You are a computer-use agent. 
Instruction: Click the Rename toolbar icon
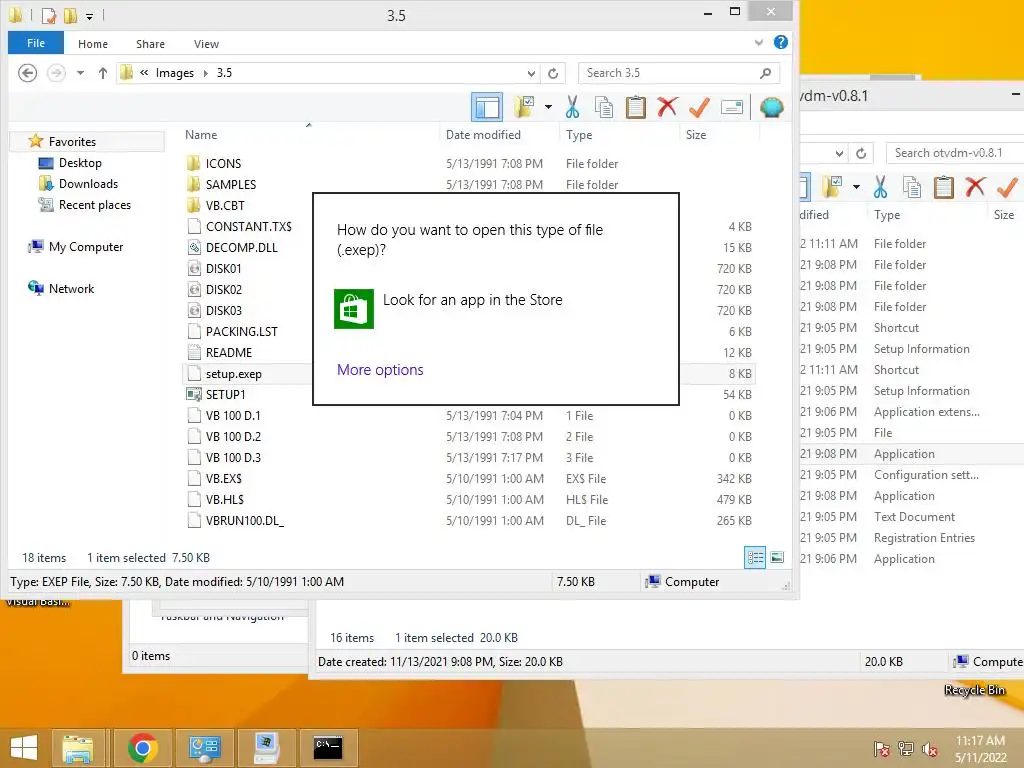click(x=732, y=107)
